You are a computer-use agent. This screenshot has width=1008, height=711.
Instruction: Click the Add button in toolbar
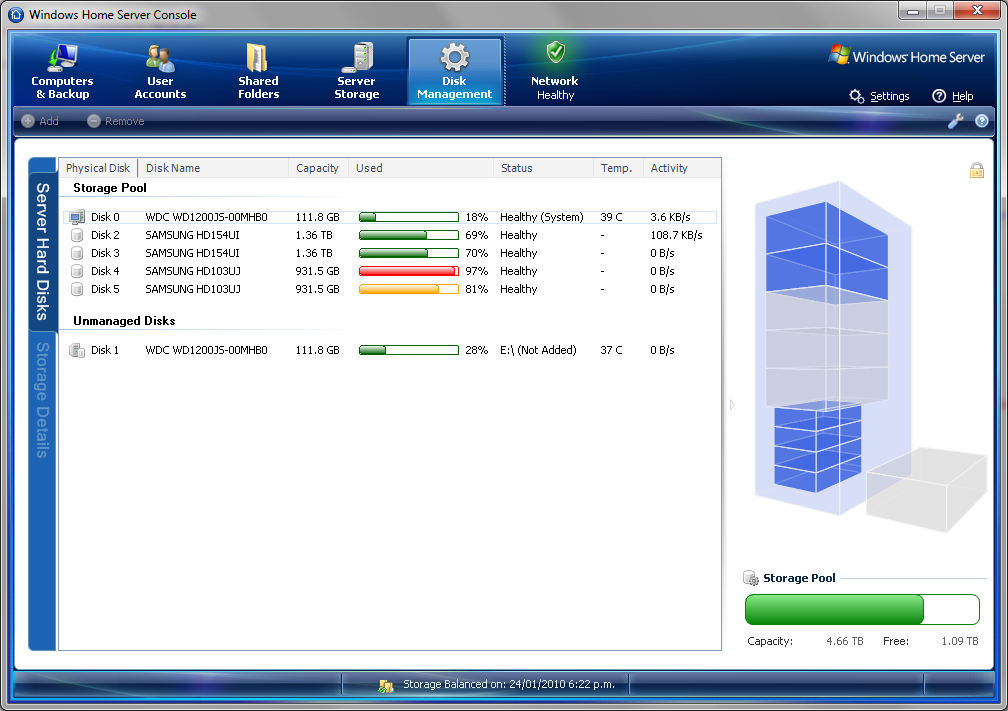pos(40,121)
